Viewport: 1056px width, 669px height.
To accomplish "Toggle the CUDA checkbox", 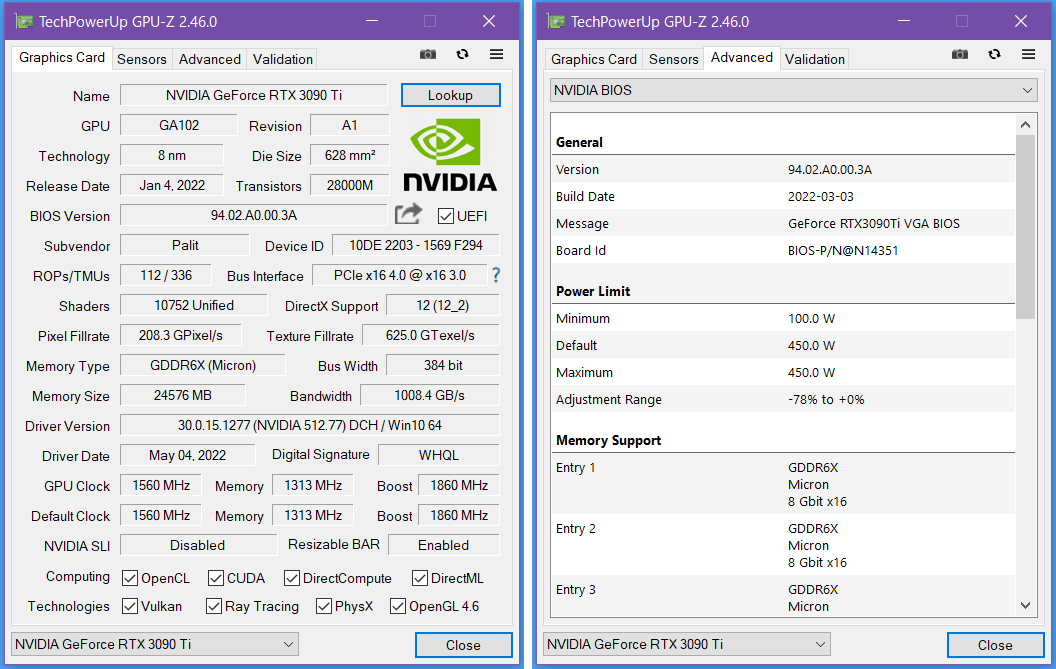I will [216, 578].
